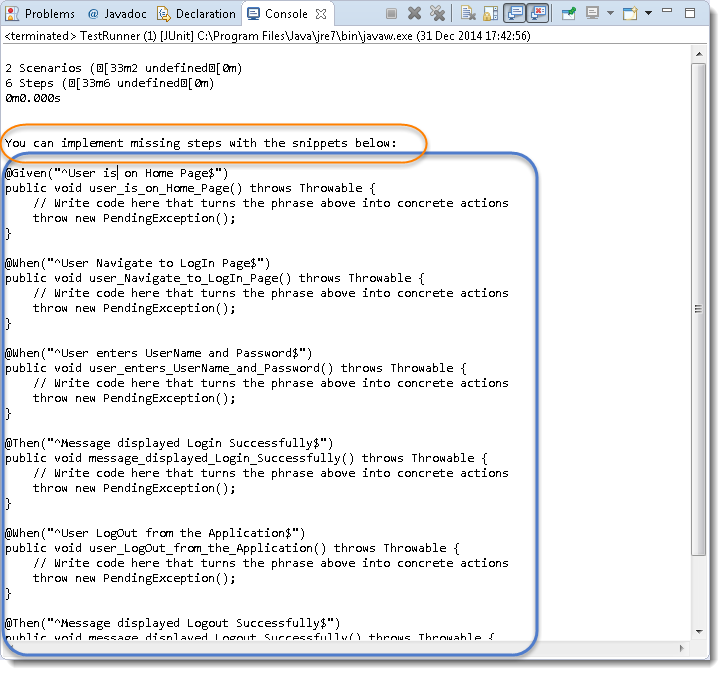
Task: Click the Declaration tab icon
Action: pos(164,14)
